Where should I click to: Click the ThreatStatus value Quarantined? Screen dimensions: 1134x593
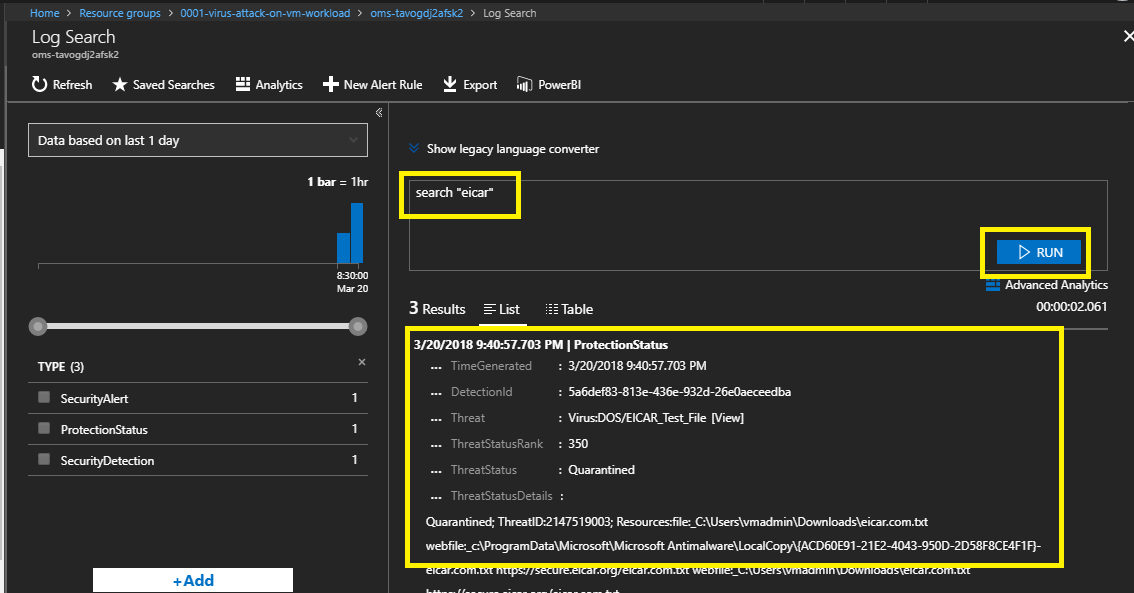pyautogui.click(x=602, y=470)
